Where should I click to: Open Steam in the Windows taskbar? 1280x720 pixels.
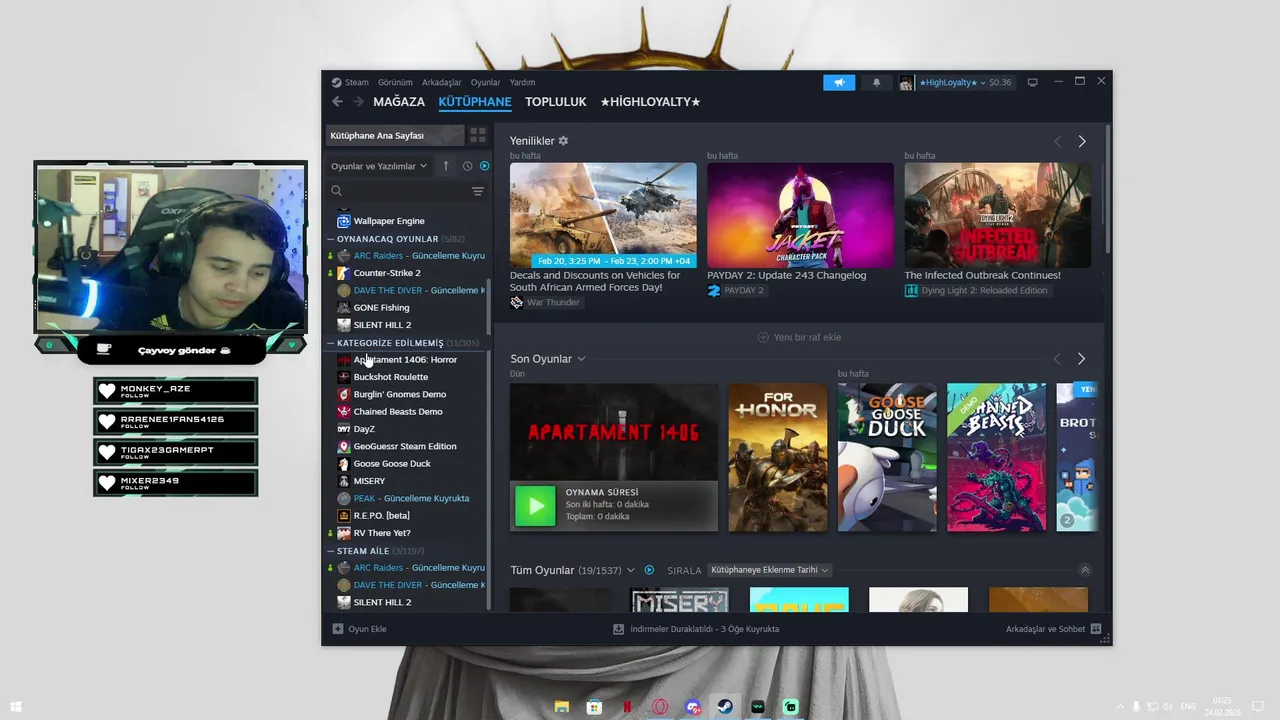coord(725,707)
